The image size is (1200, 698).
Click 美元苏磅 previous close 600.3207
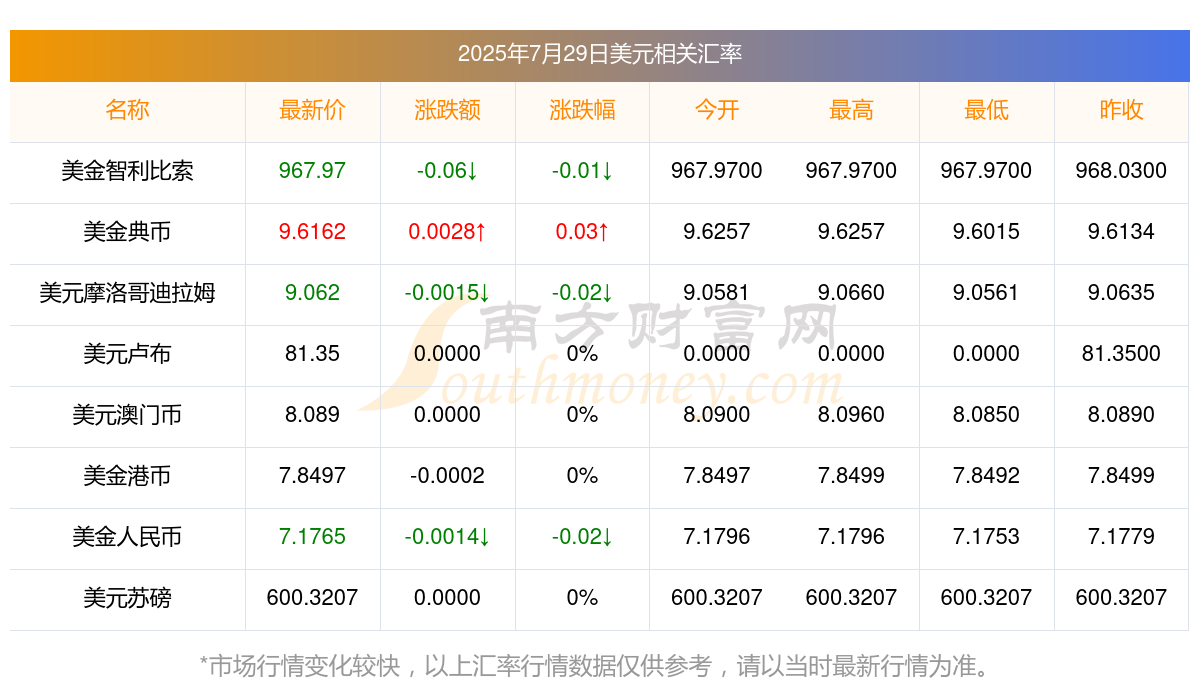click(1121, 598)
